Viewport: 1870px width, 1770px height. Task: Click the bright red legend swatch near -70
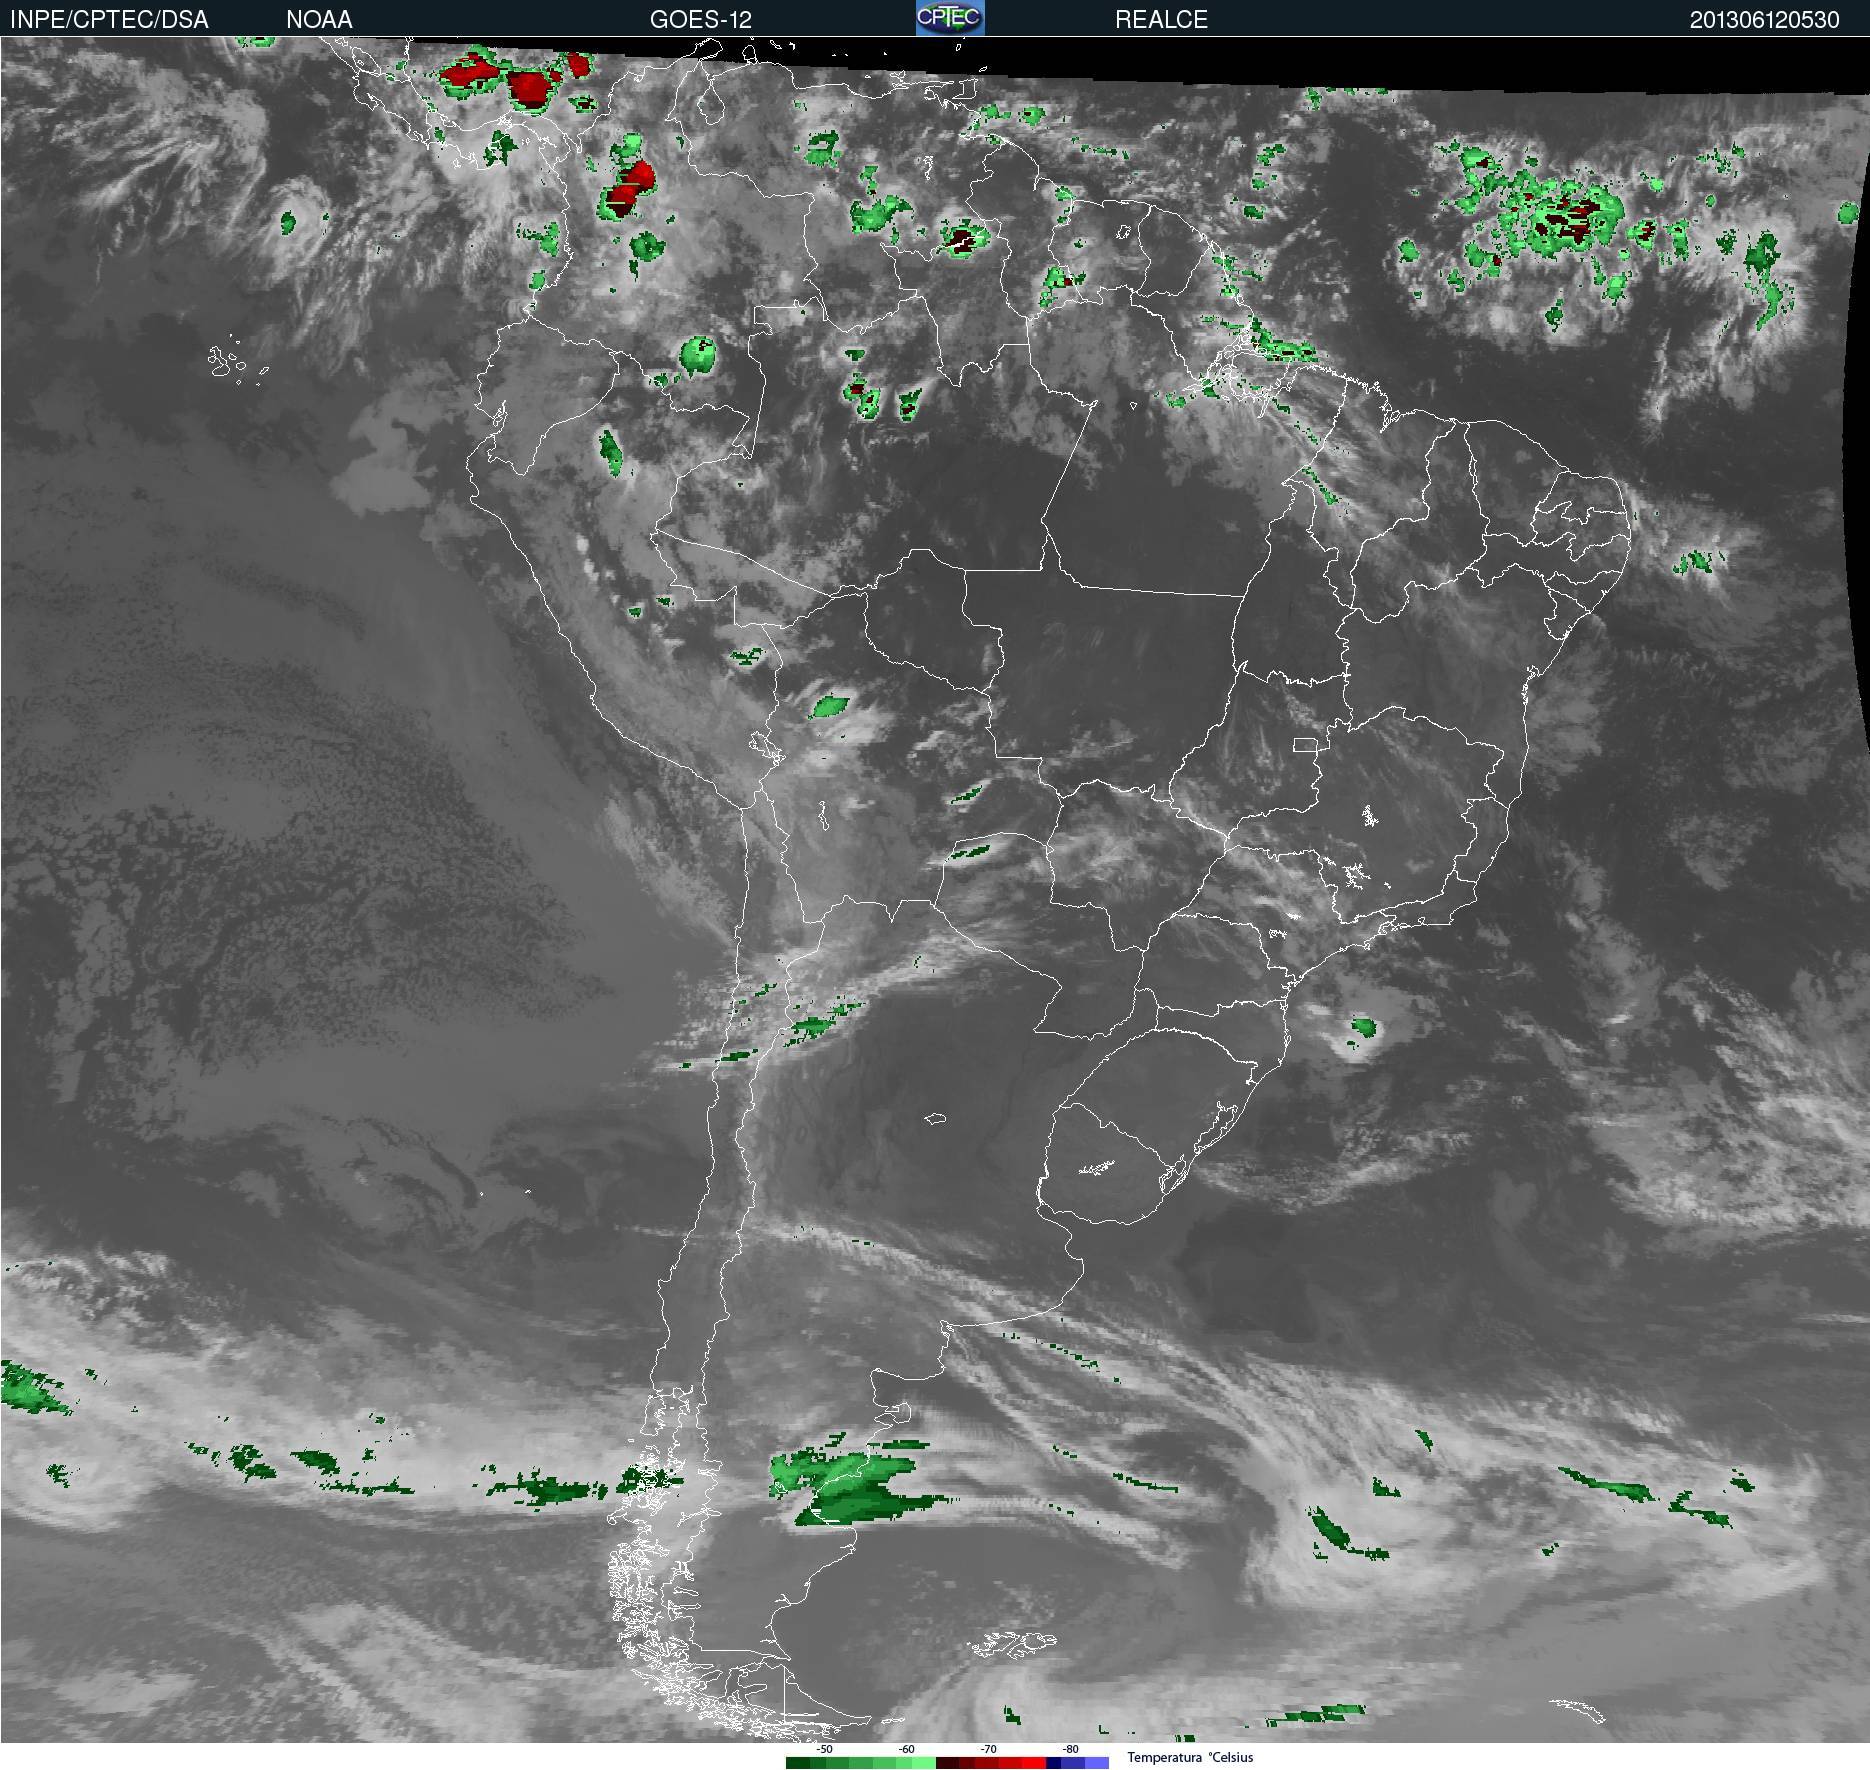1034,1763
